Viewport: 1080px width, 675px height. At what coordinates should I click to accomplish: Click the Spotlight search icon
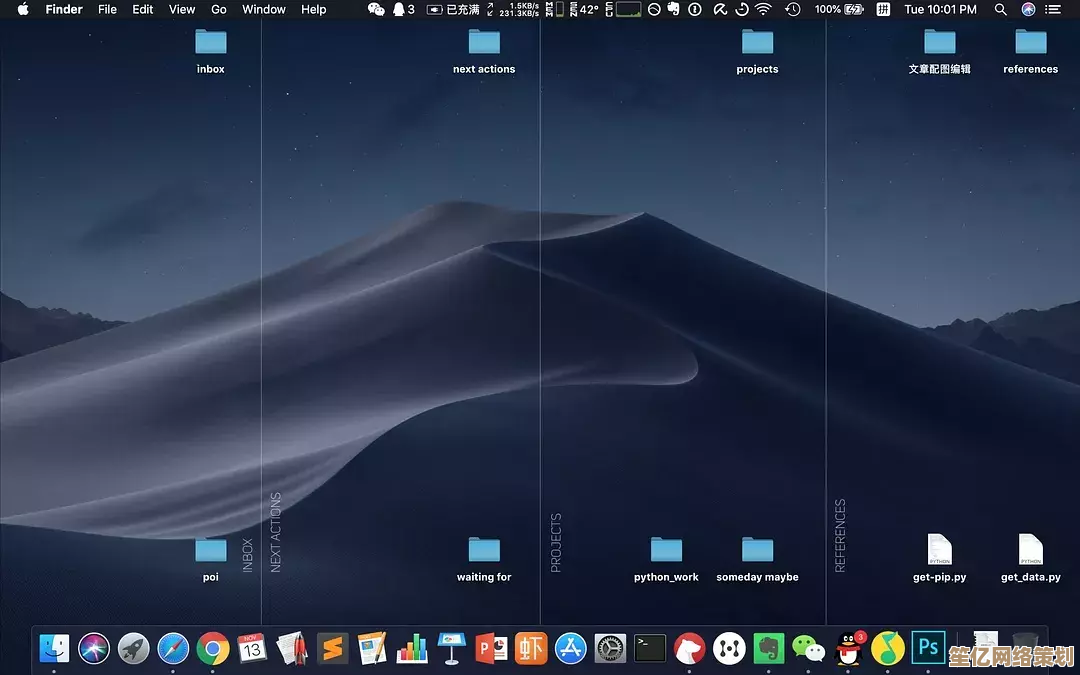[x=1001, y=9]
